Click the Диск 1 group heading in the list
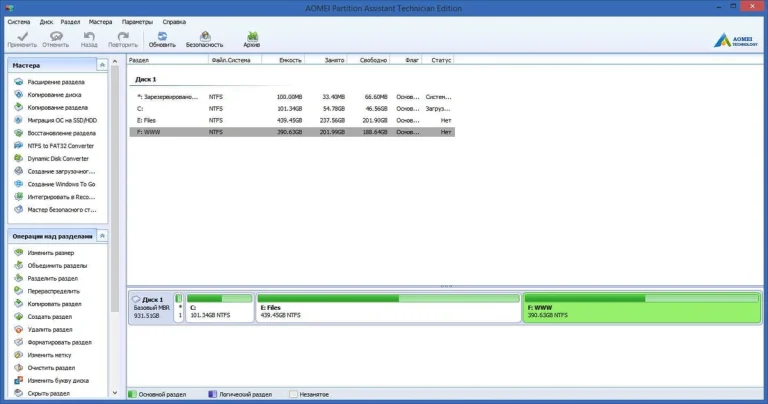Screen dimensions: 768x404 point(145,79)
